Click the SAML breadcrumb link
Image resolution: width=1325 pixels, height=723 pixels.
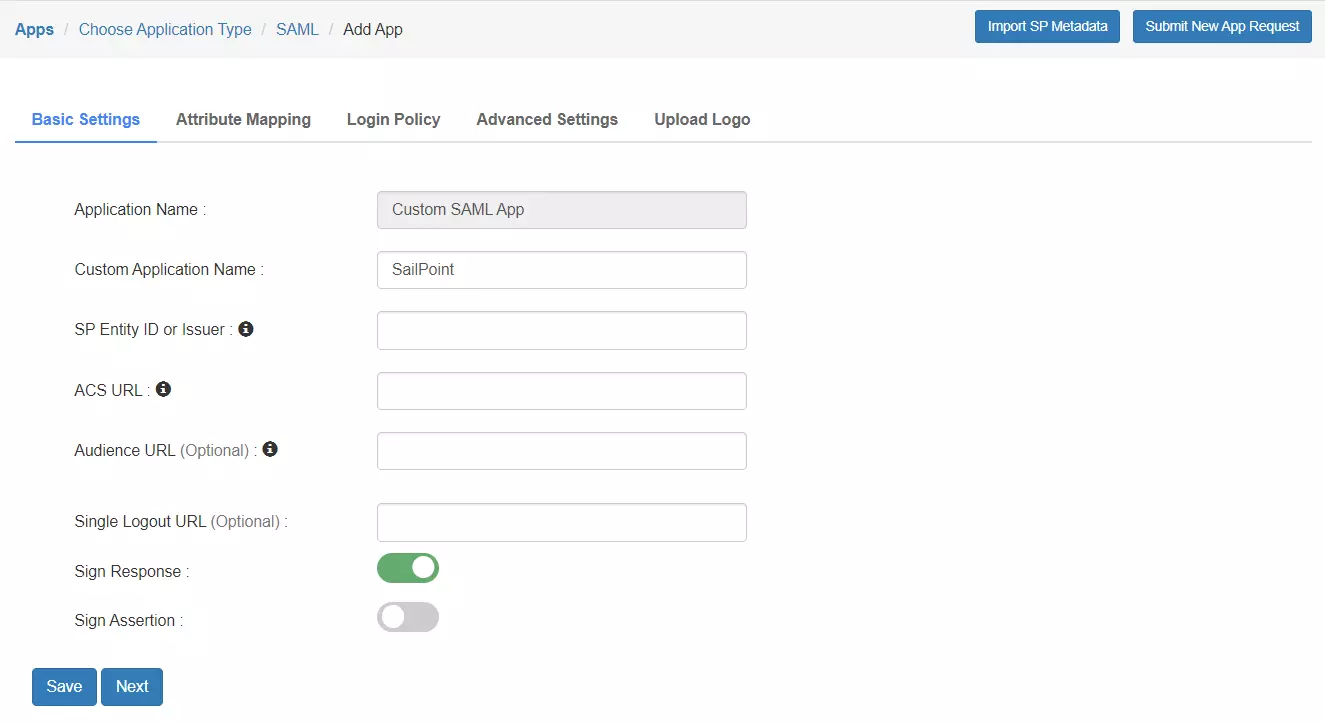(x=297, y=29)
